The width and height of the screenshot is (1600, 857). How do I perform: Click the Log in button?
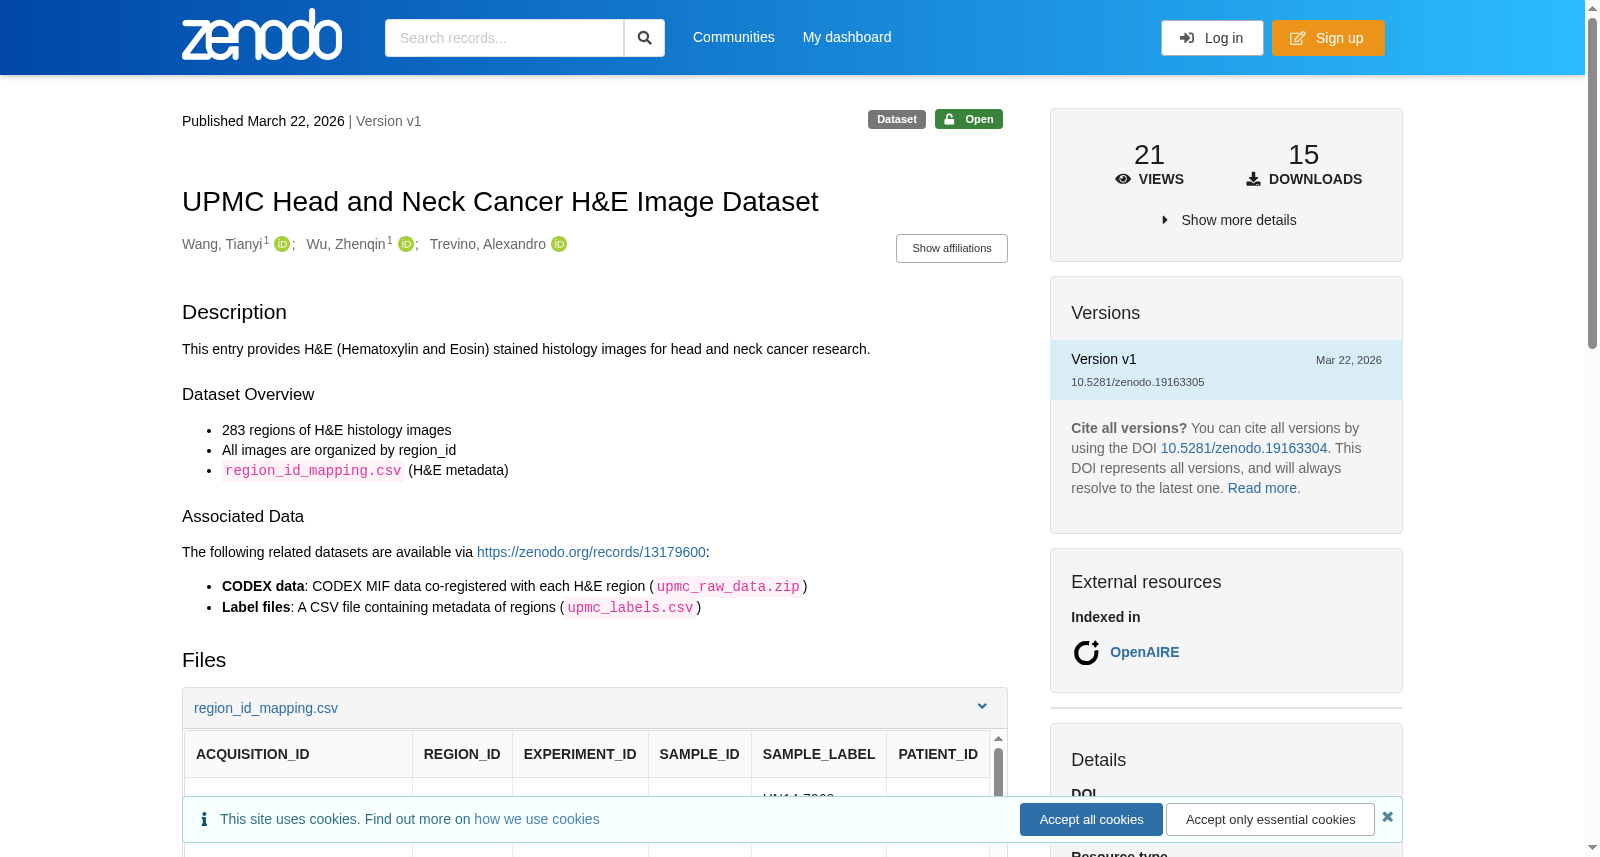[x=1212, y=38]
